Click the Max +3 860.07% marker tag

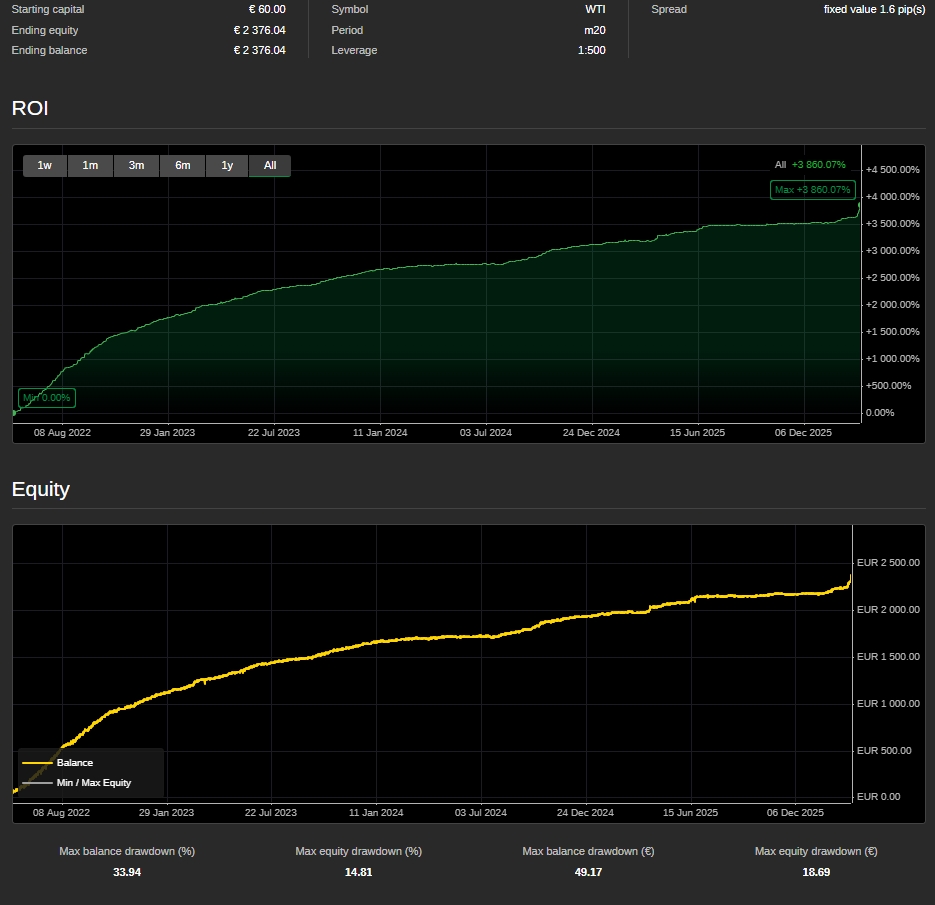pos(813,189)
